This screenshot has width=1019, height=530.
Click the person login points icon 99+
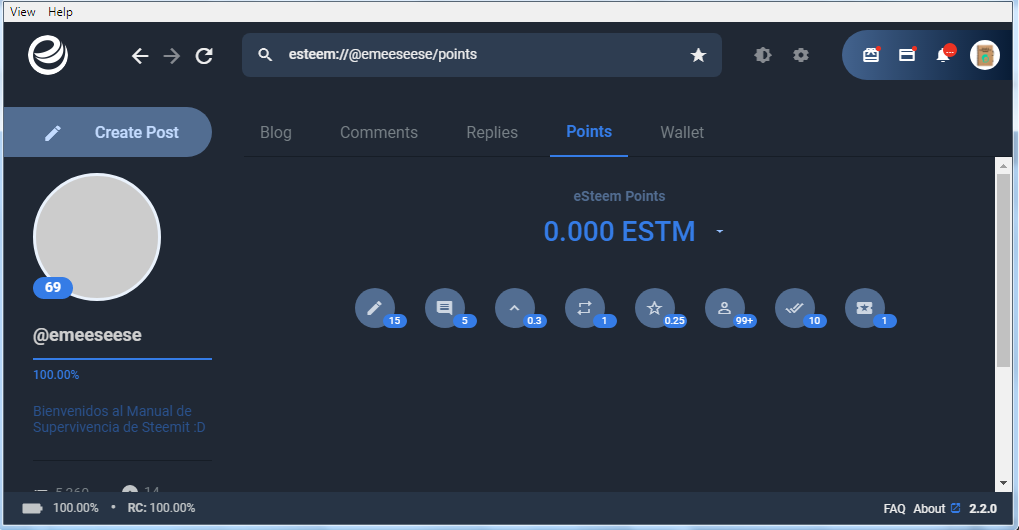(x=725, y=308)
